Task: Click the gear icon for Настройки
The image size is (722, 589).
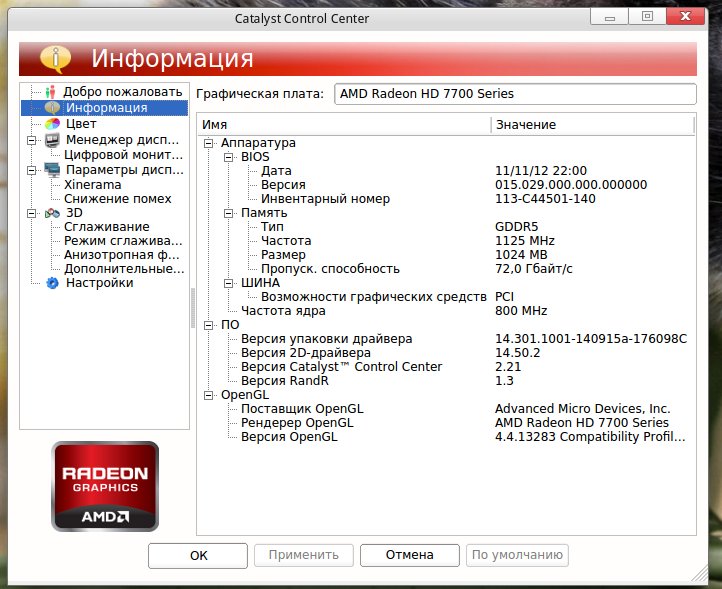Action: [x=52, y=283]
